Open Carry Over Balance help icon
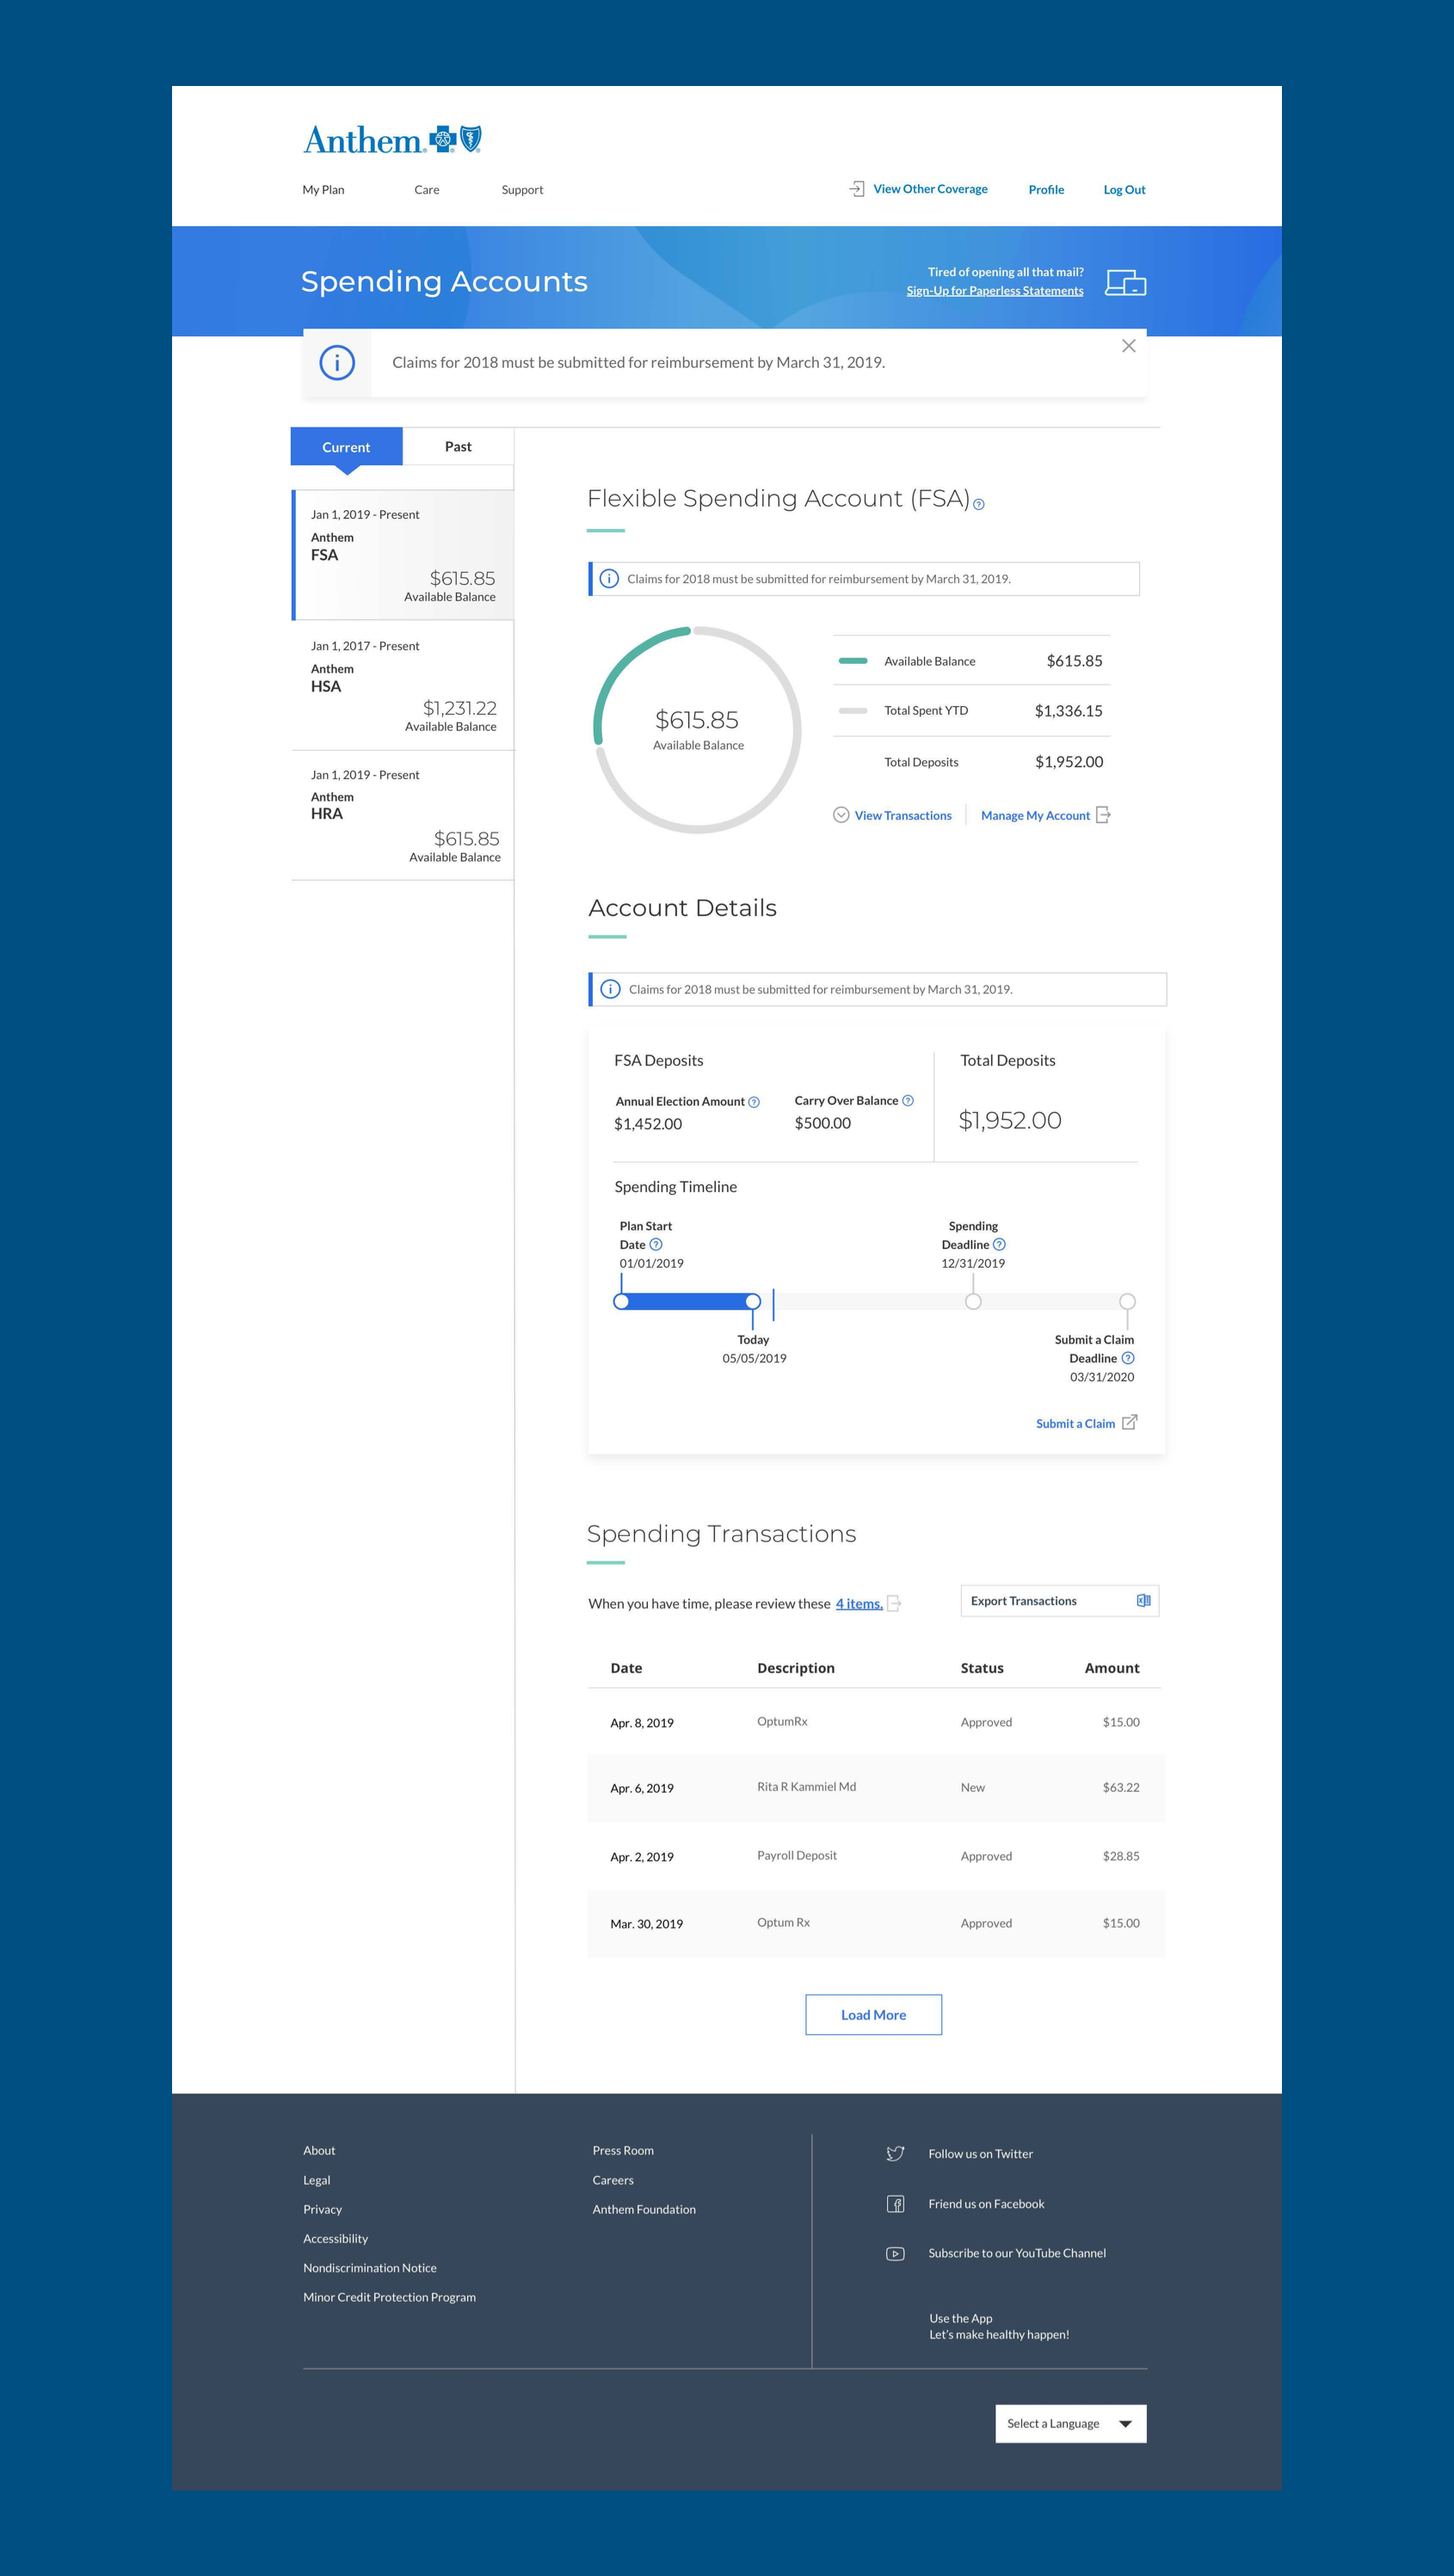Viewport: 1454px width, 2576px height. [x=908, y=1101]
